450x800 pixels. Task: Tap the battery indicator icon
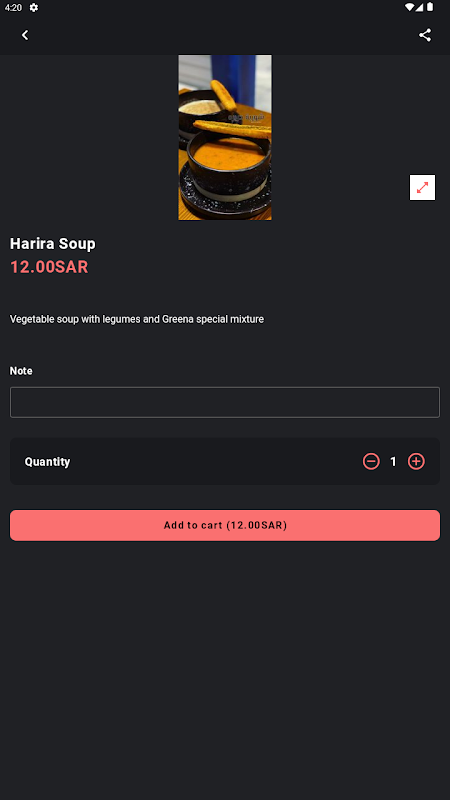(430, 8)
